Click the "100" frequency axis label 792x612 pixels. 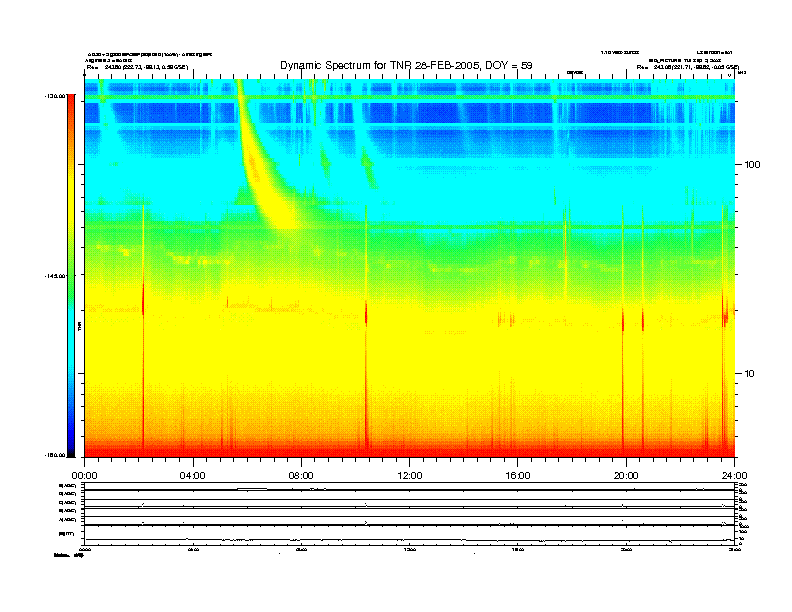tap(752, 165)
